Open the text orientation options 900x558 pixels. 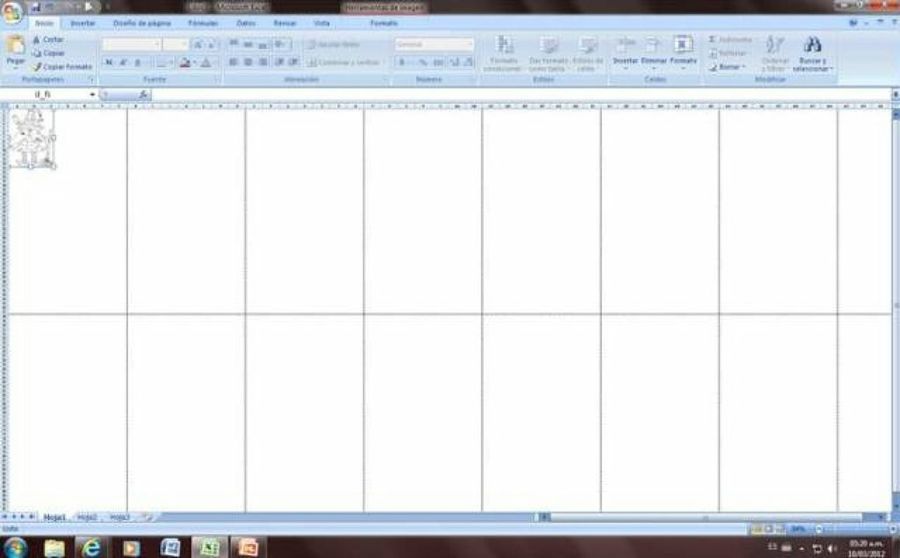click(280, 44)
